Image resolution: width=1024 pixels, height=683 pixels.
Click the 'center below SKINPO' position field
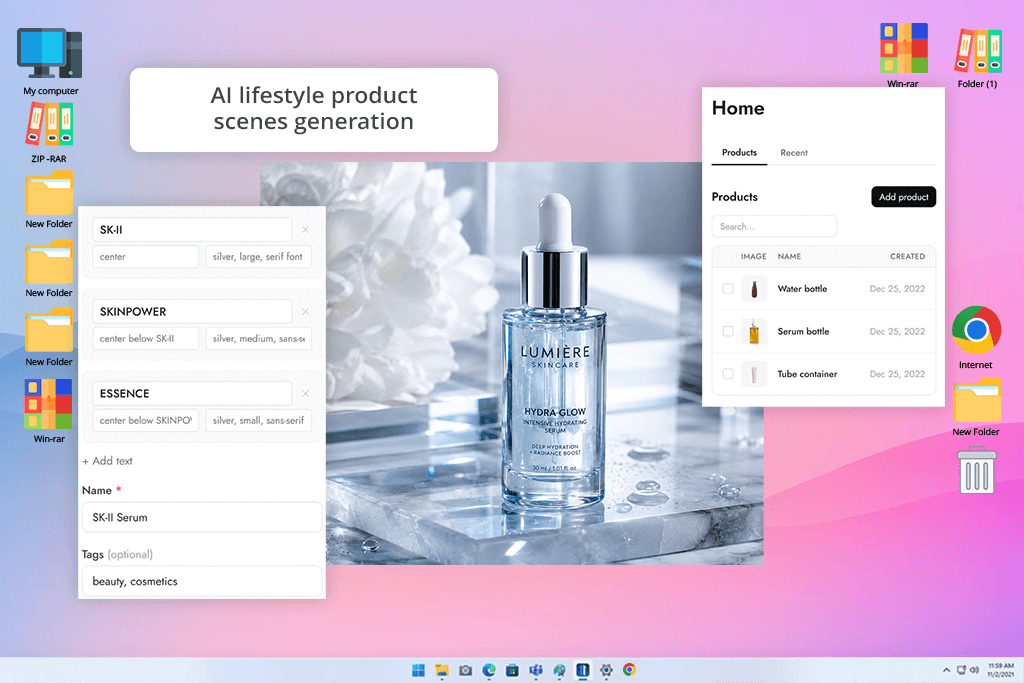point(146,421)
